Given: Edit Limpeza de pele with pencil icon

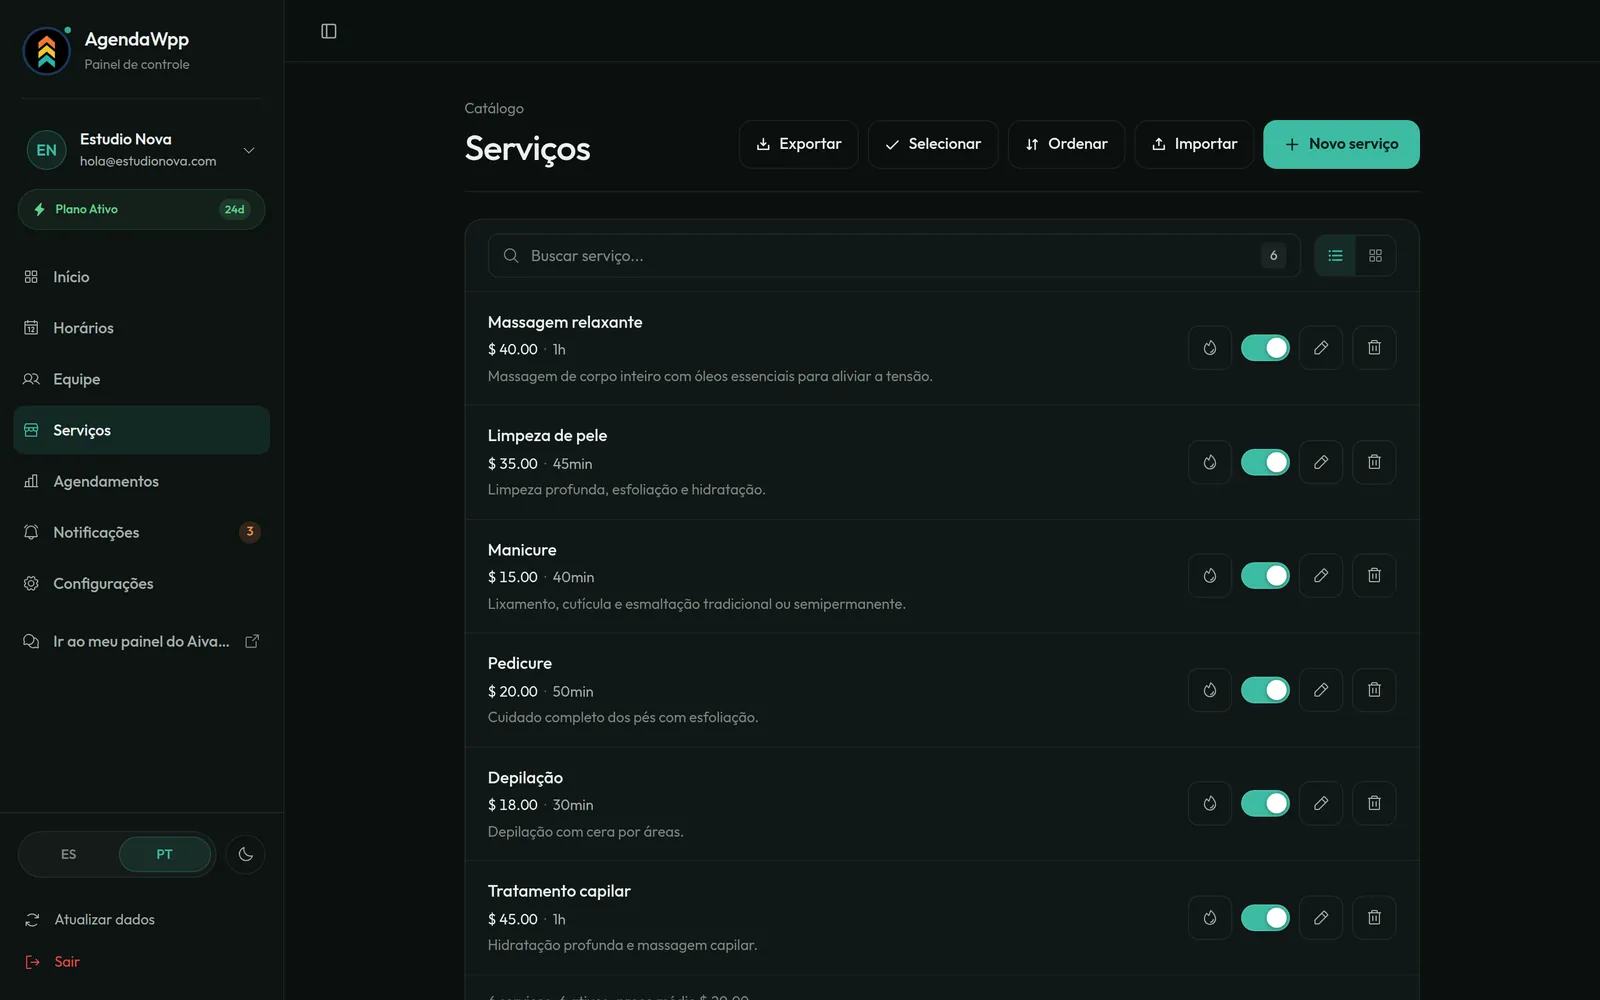Looking at the screenshot, I should pos(1321,462).
